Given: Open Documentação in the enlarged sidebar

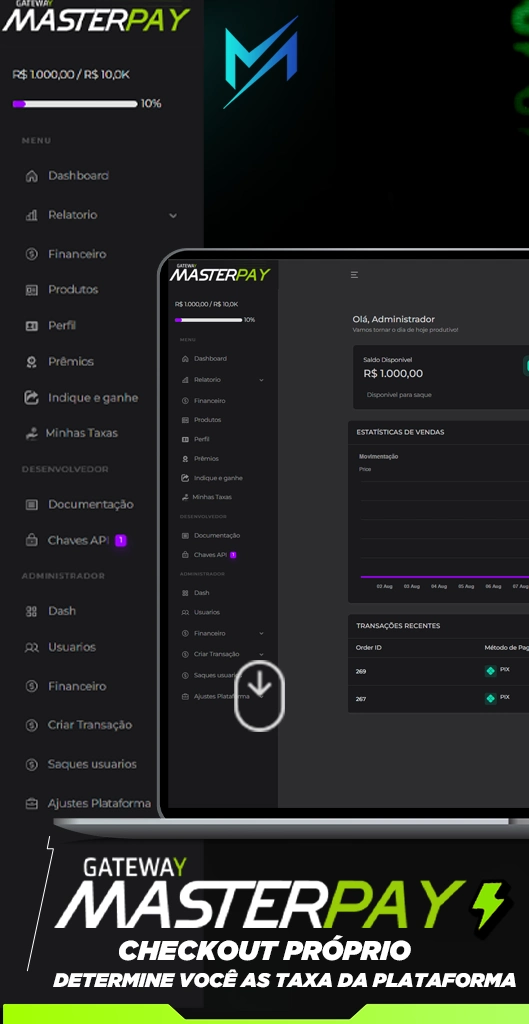Looking at the screenshot, I should coord(79,505).
